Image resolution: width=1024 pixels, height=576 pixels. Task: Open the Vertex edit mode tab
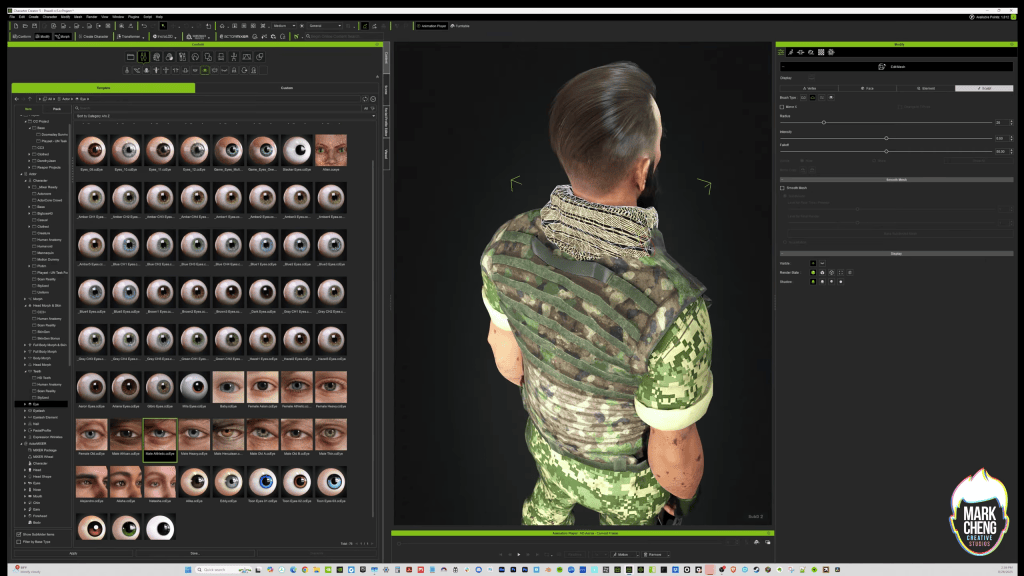coord(809,88)
